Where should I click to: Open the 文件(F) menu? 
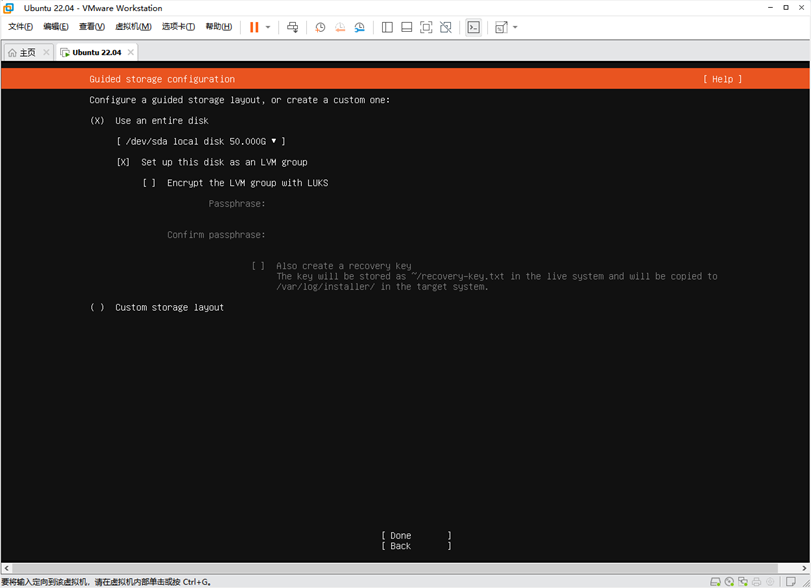point(21,27)
